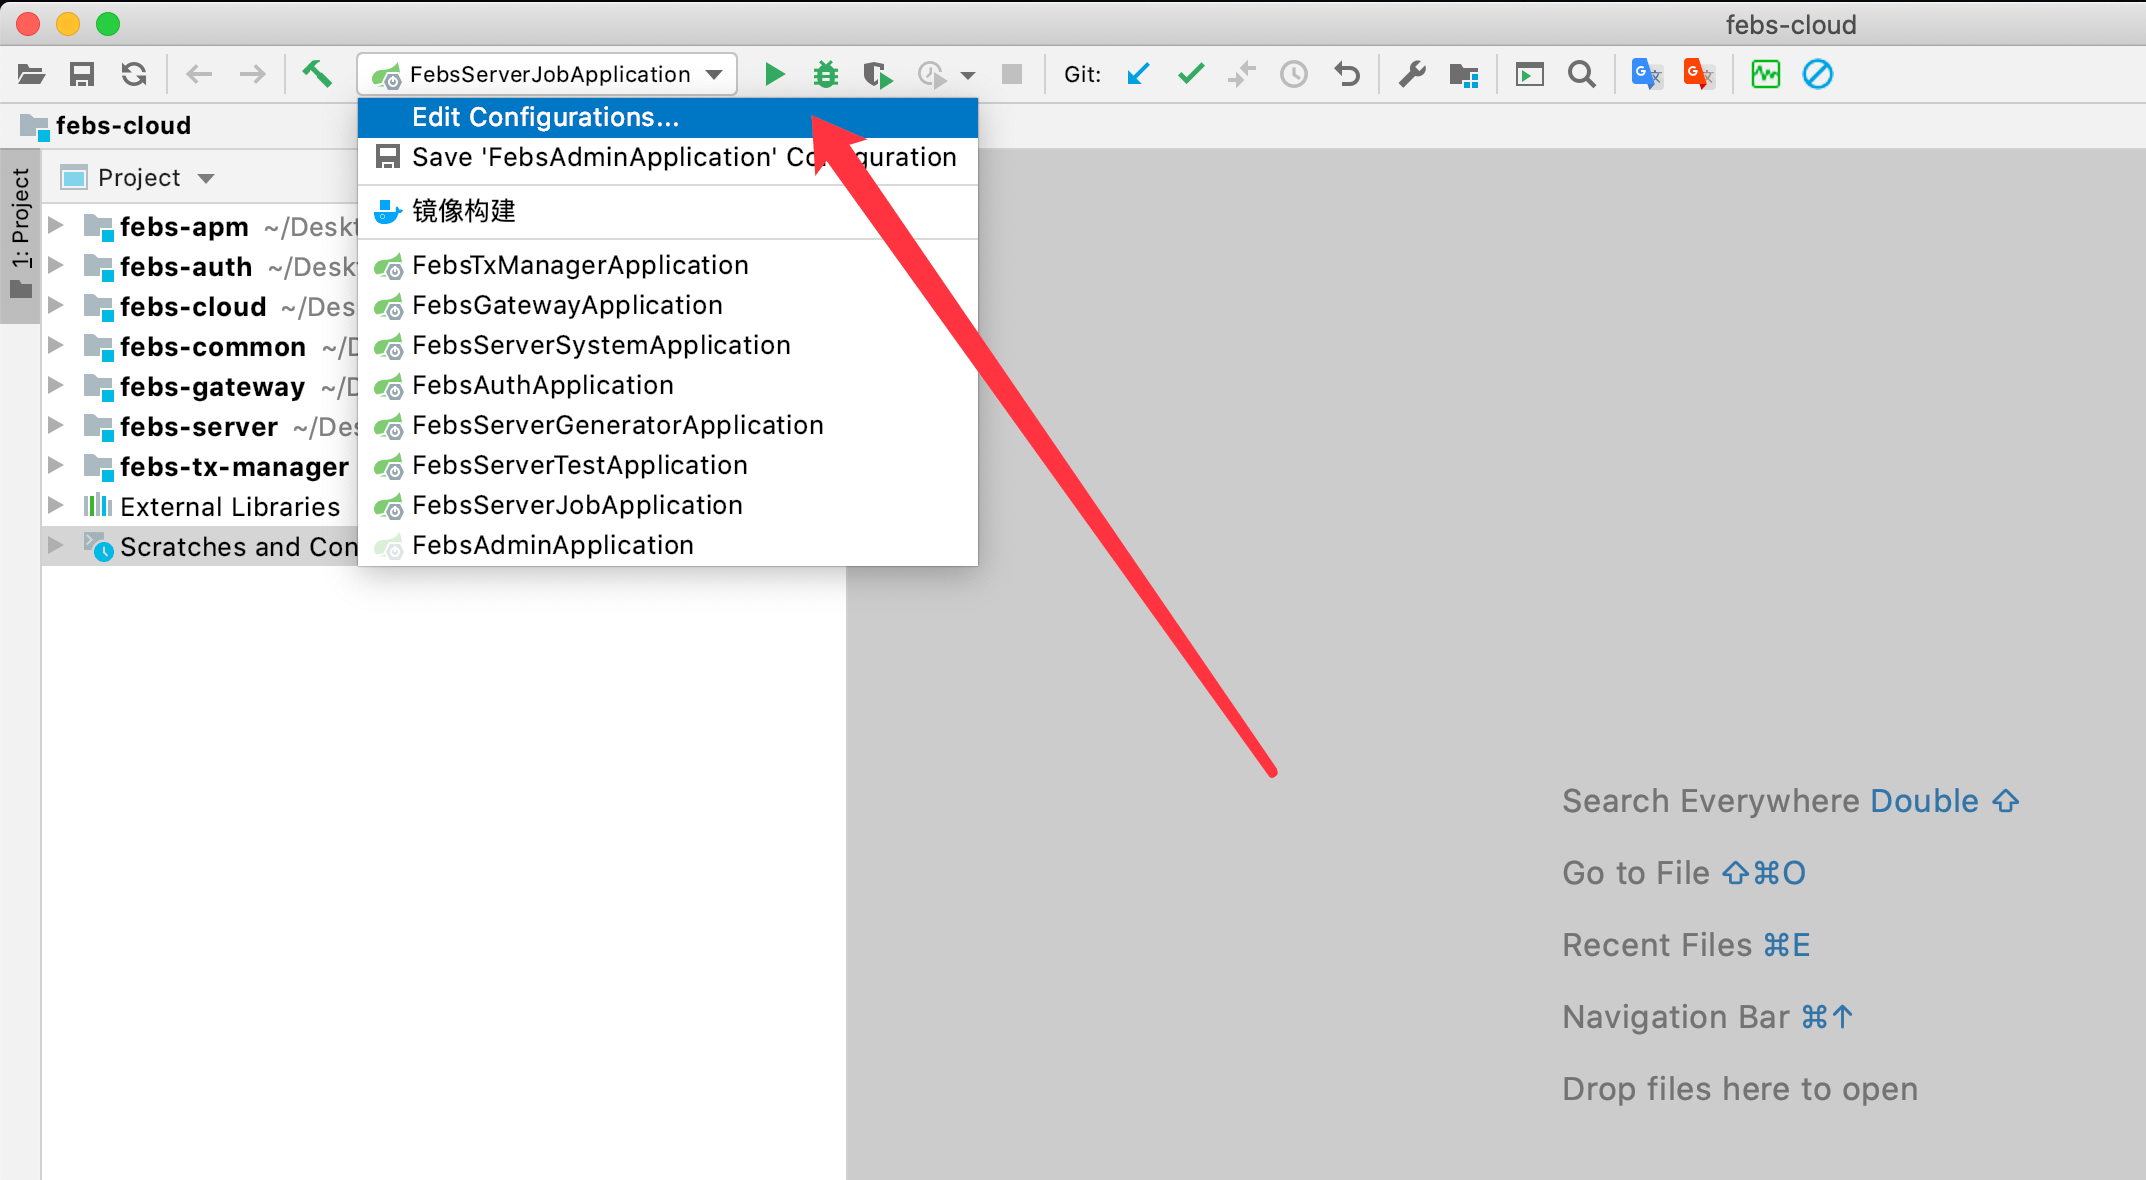
Task: Expand the febs-cloud module node
Action: click(x=56, y=306)
